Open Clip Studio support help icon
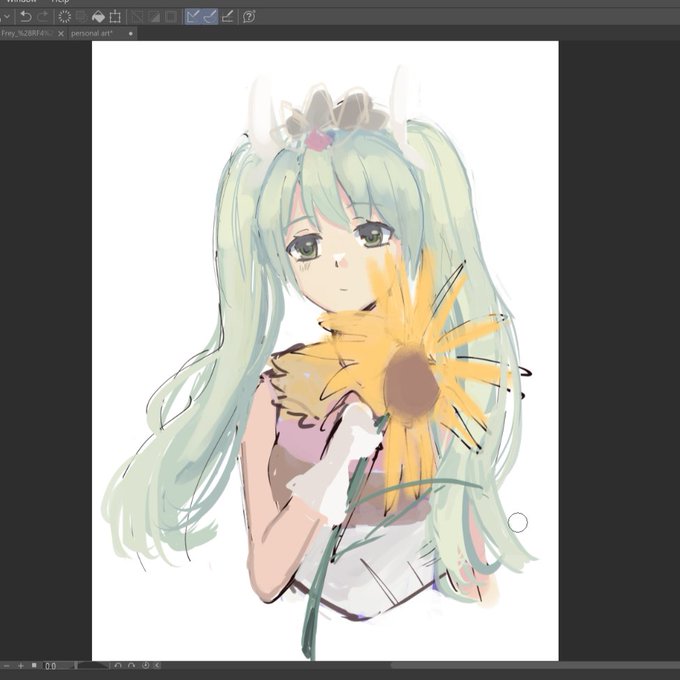This screenshot has width=680, height=680. [x=249, y=17]
